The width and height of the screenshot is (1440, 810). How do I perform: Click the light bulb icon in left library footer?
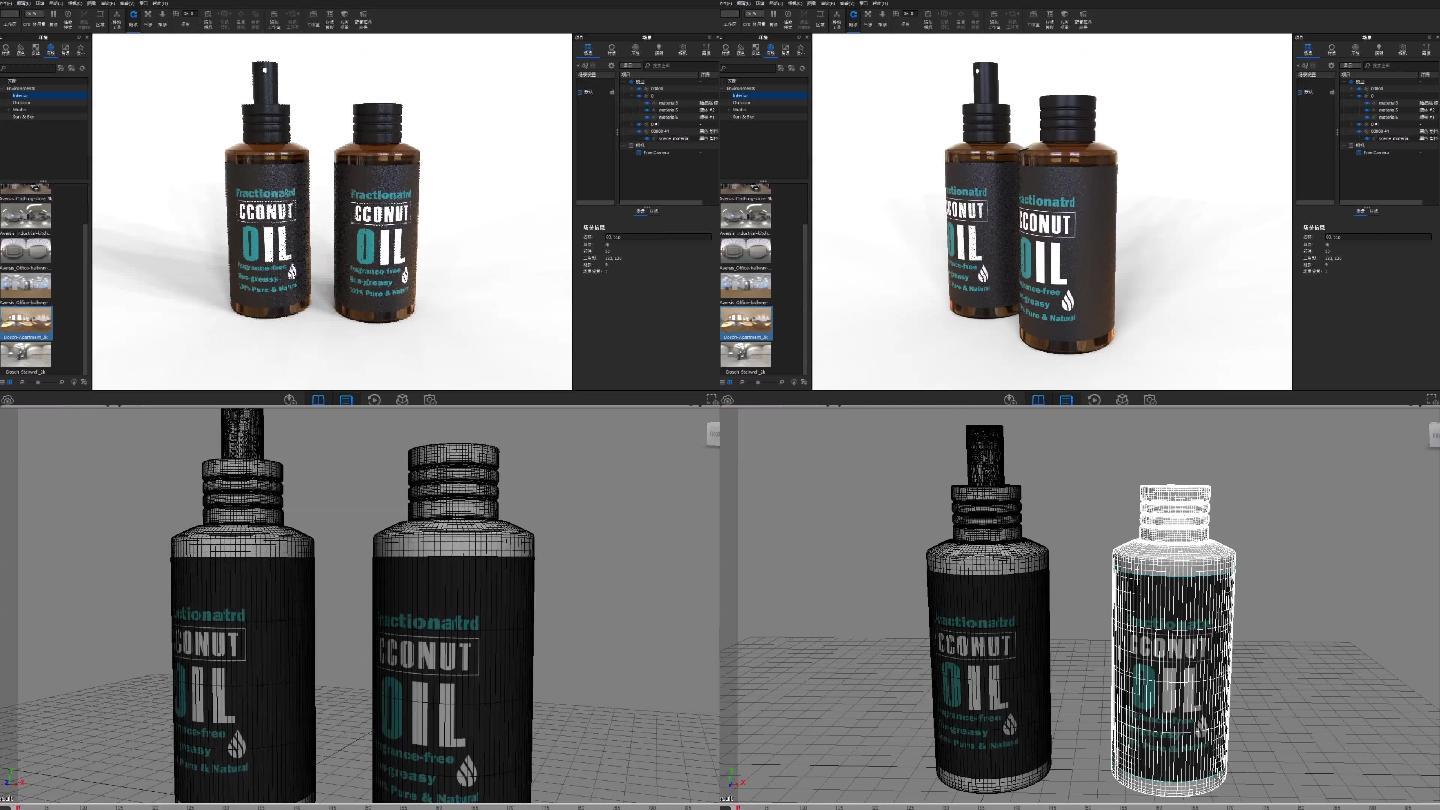pyautogui.click(x=74, y=382)
